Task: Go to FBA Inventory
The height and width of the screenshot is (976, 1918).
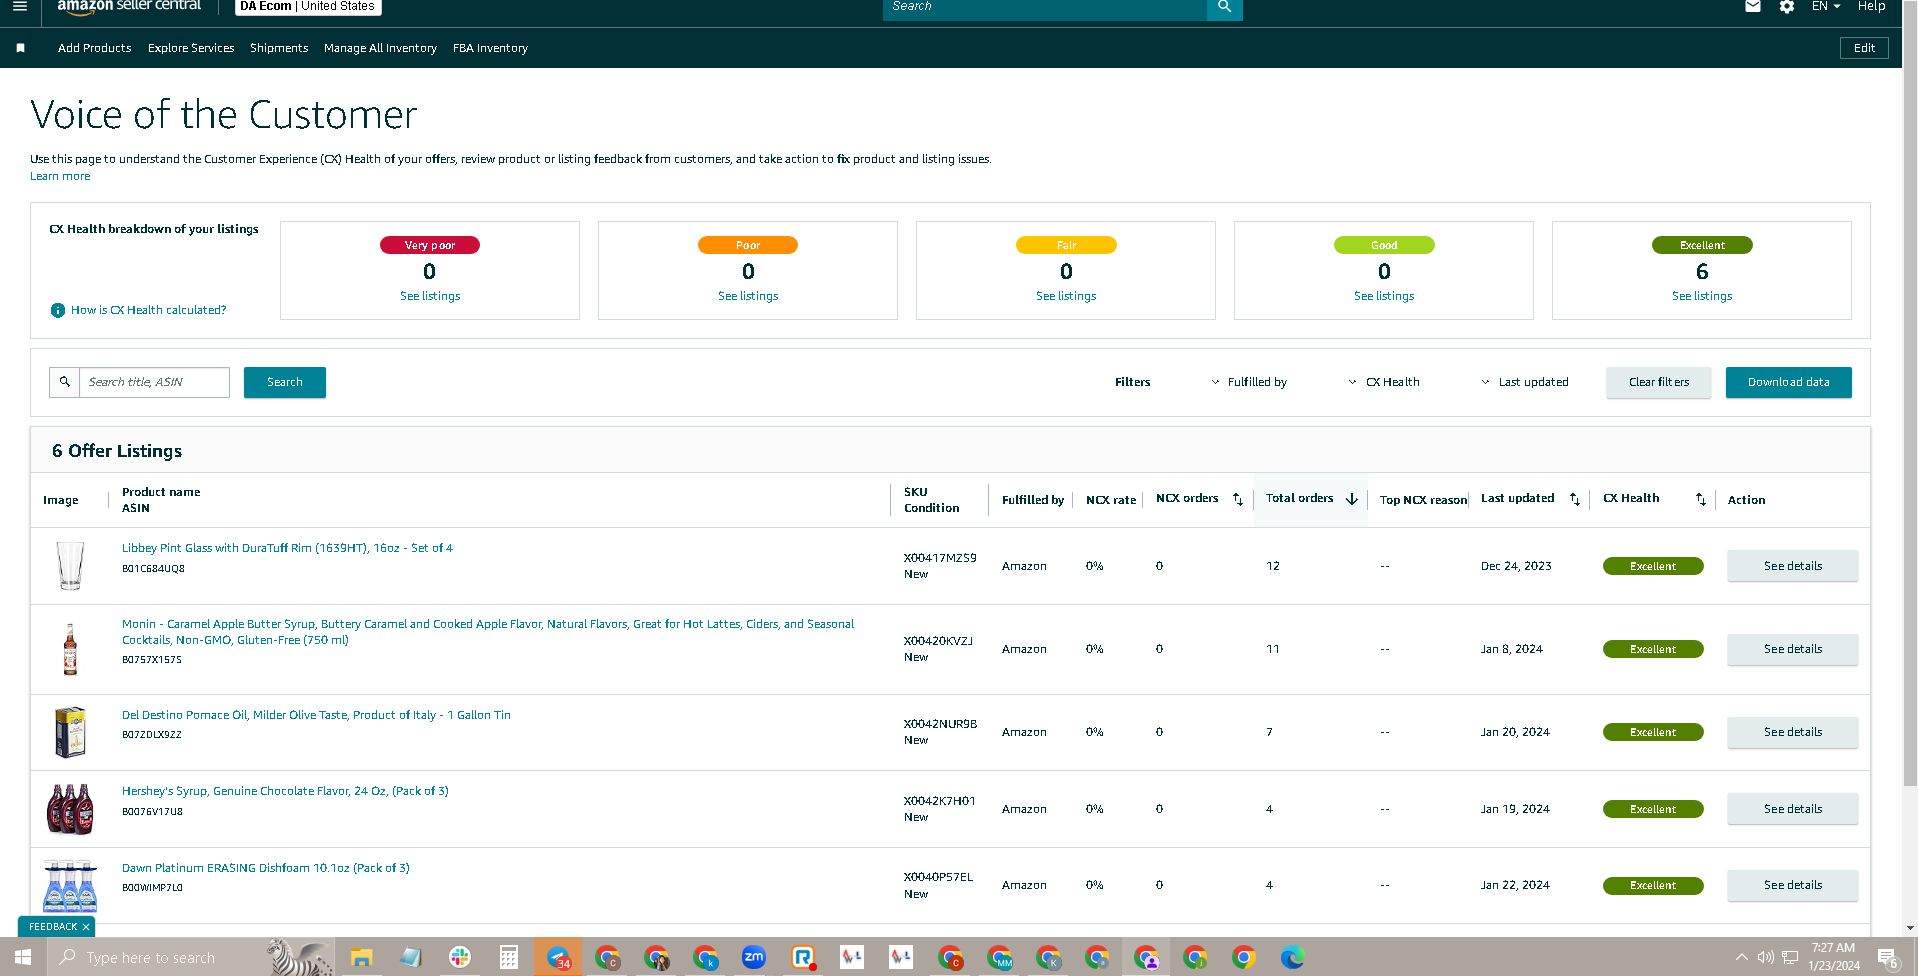Action: coord(490,48)
